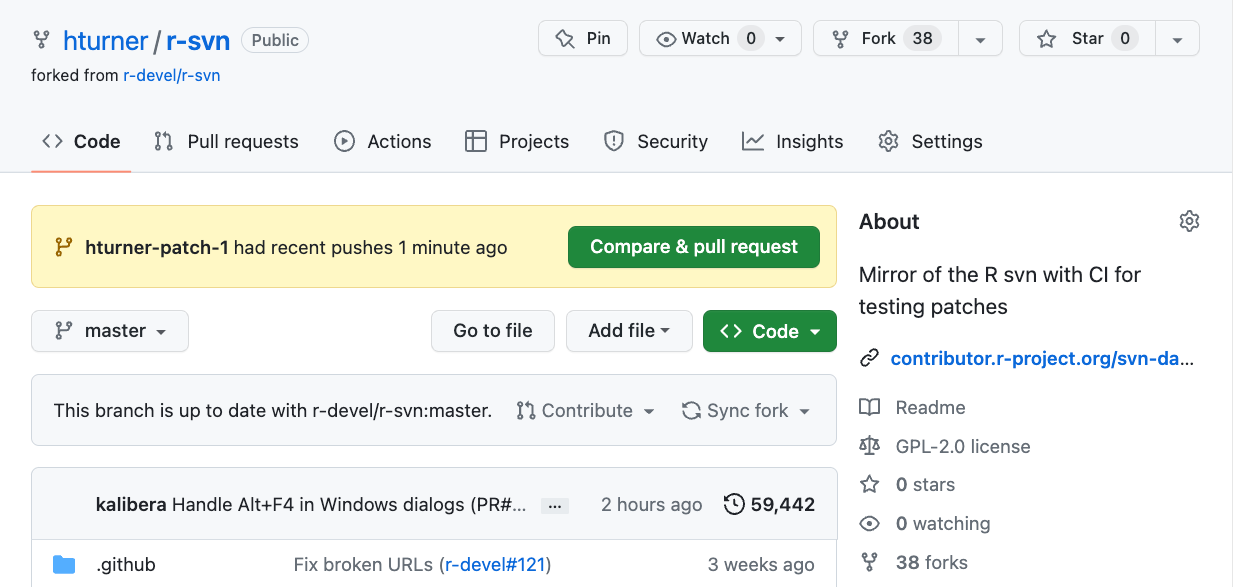Screen dimensions: 1233x587
Task: Click the About section gear icon
Action: [x=1188, y=222]
